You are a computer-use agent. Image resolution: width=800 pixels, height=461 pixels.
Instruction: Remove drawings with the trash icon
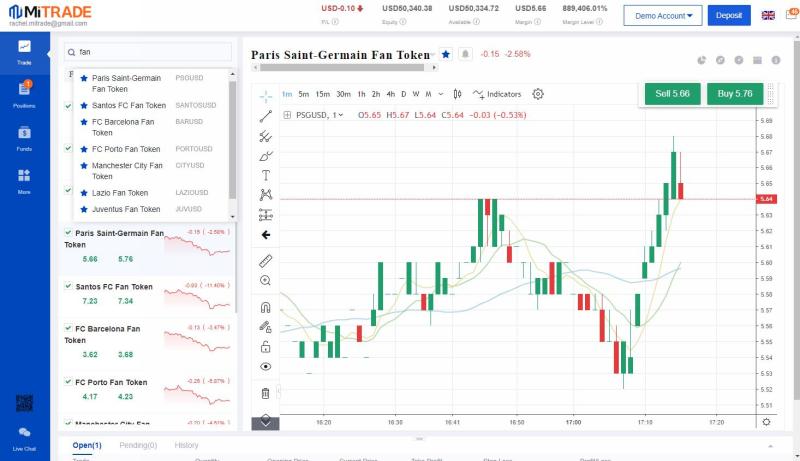265,393
